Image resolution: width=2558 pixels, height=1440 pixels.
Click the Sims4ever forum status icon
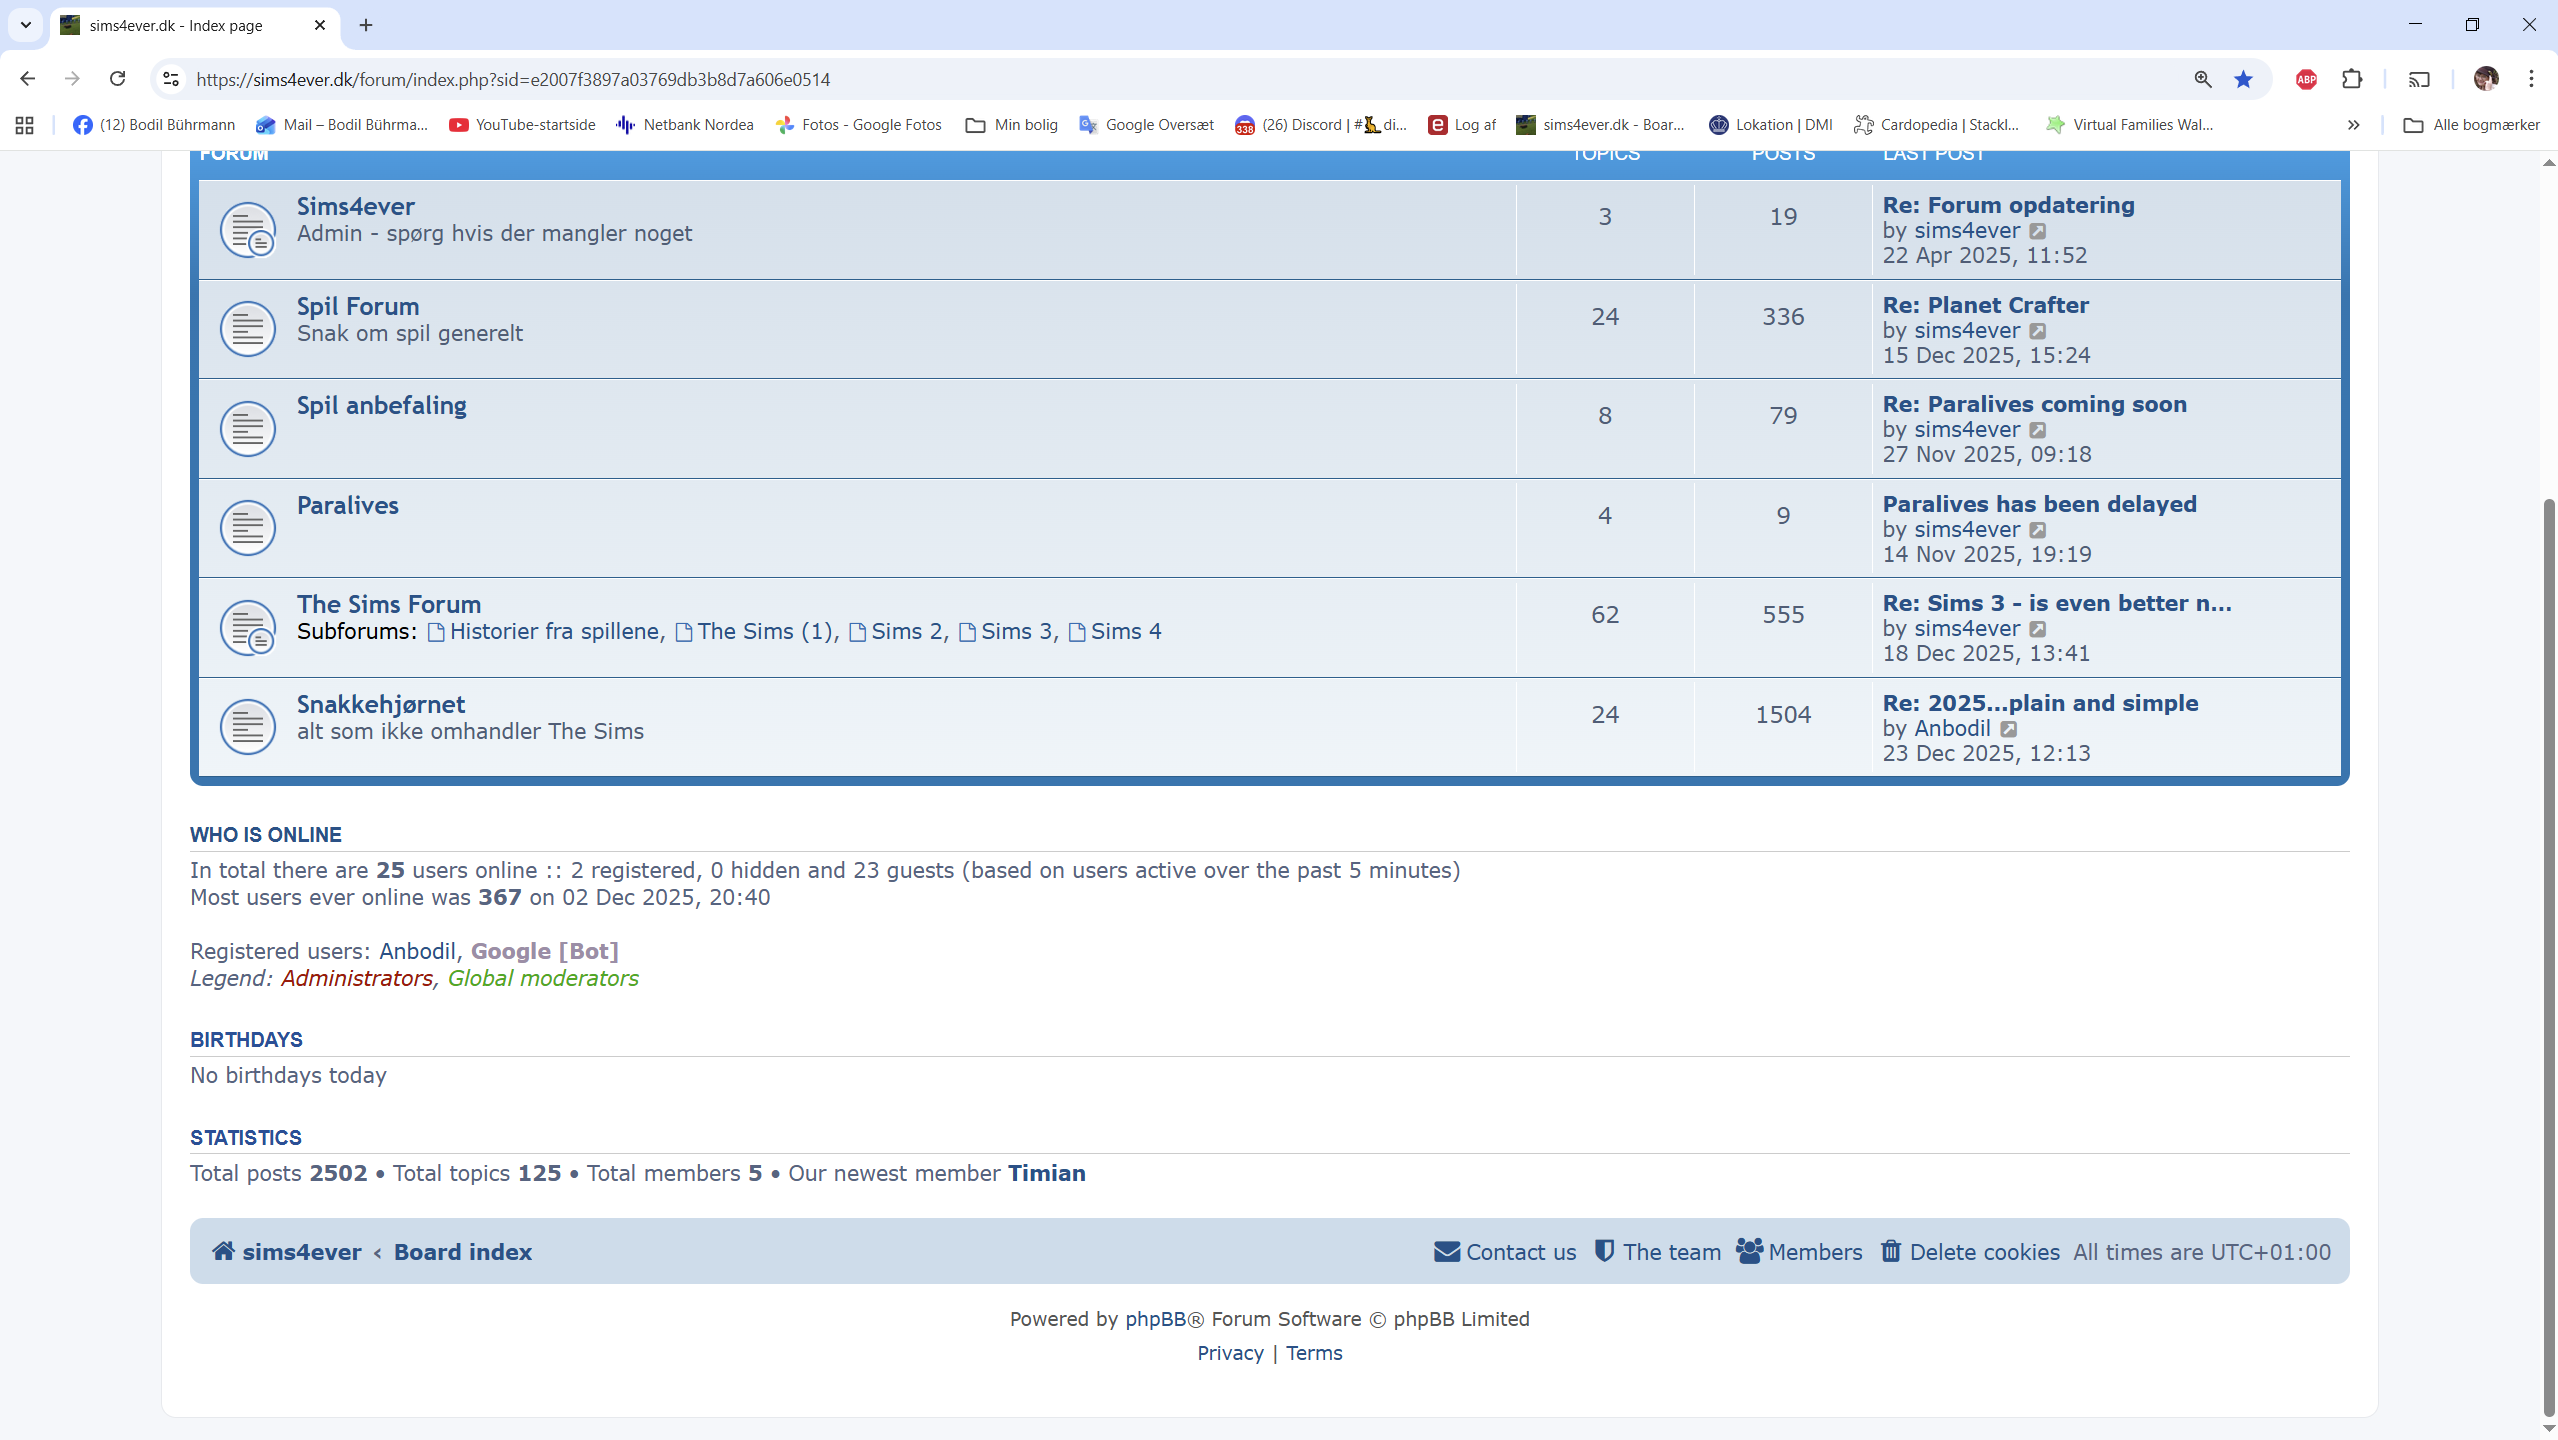click(247, 229)
